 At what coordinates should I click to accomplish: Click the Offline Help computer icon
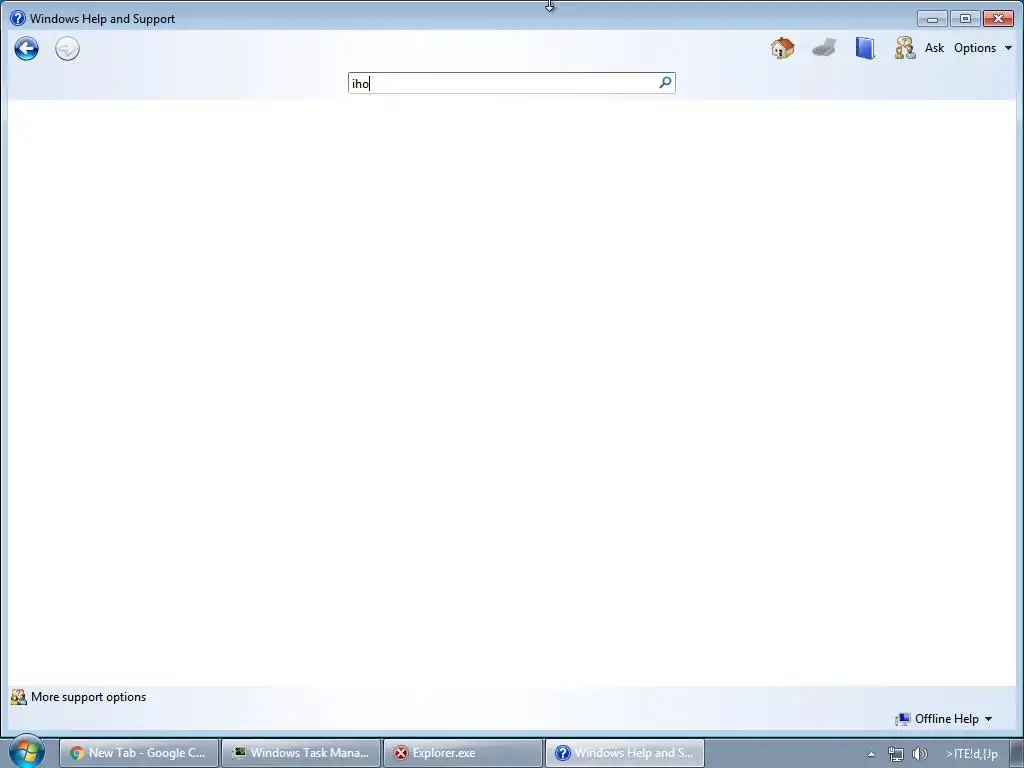903,719
